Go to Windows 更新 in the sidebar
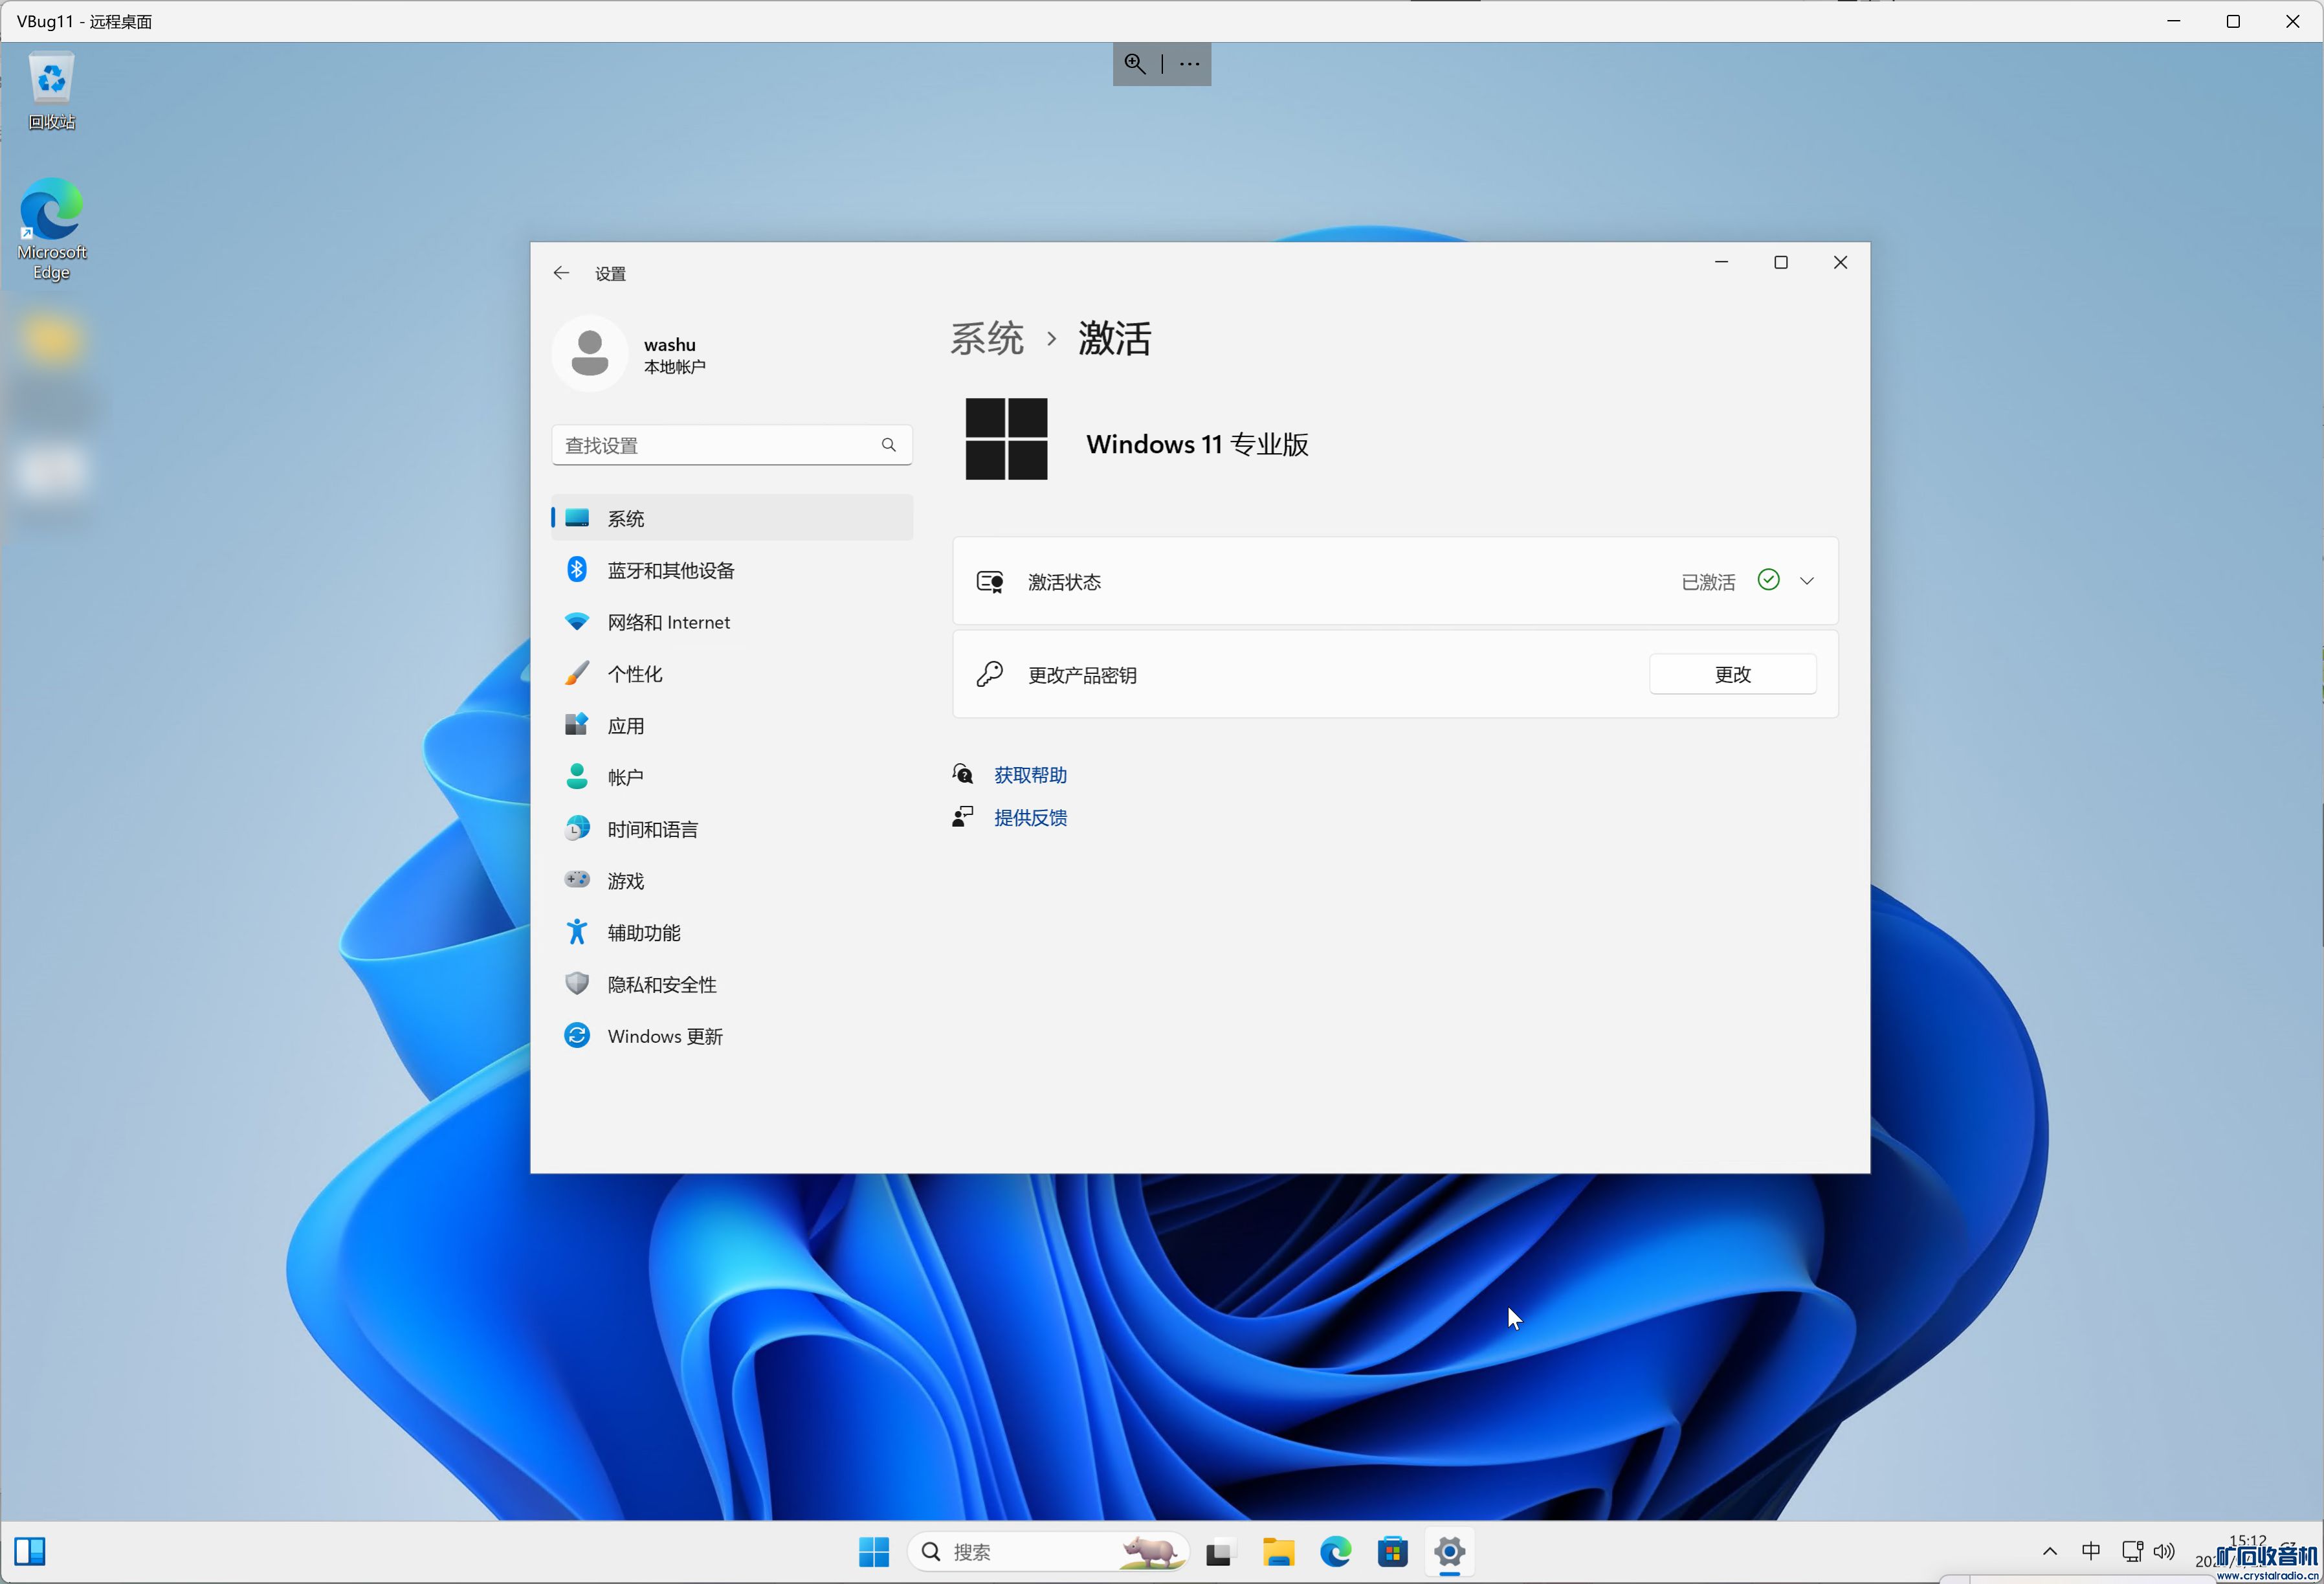The image size is (2324, 1584). coord(664,1036)
